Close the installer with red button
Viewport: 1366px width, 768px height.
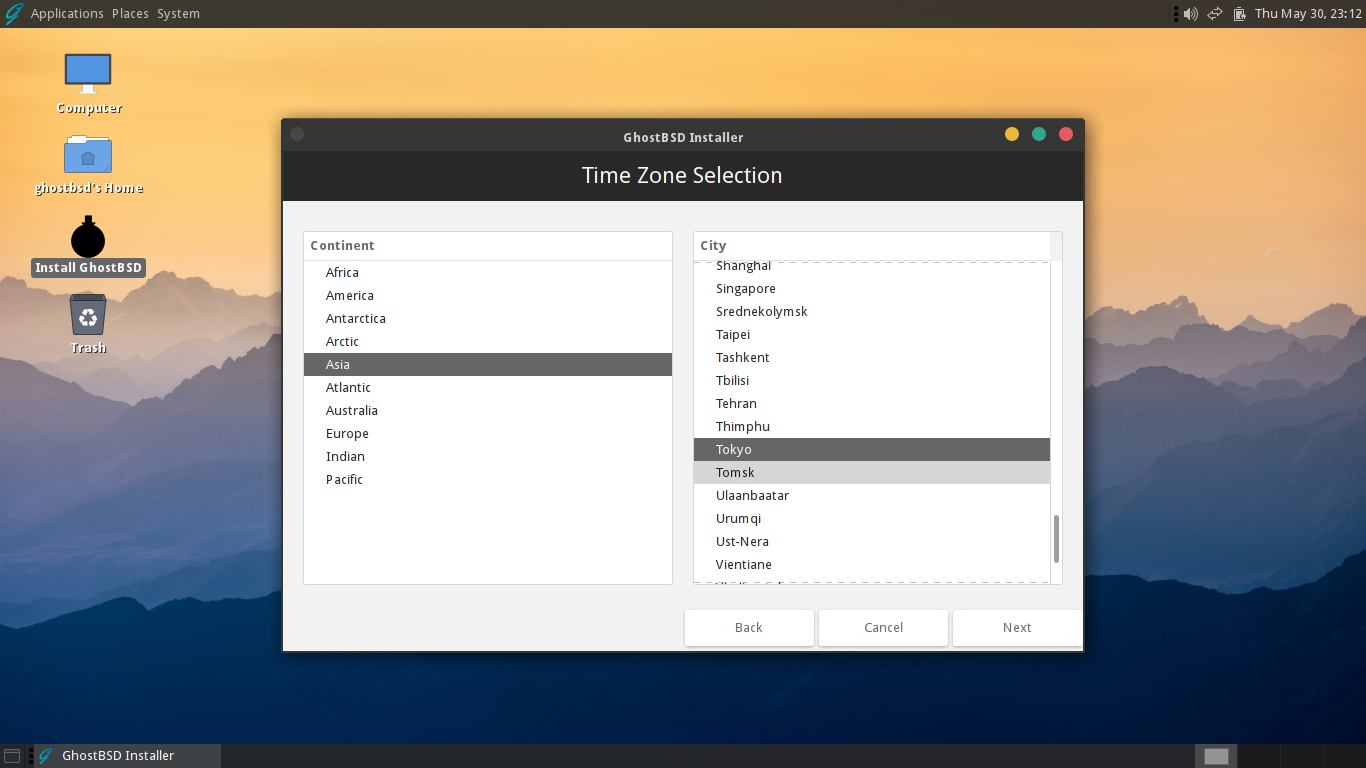click(x=1066, y=134)
